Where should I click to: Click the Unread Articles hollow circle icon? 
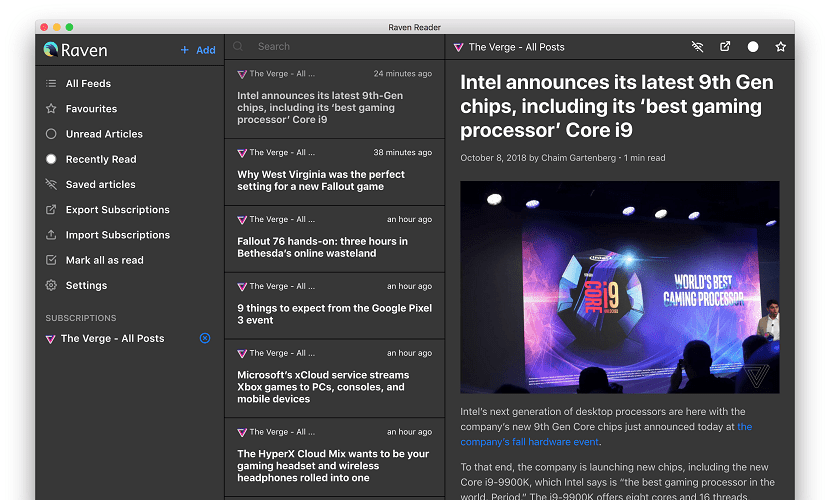(51, 134)
